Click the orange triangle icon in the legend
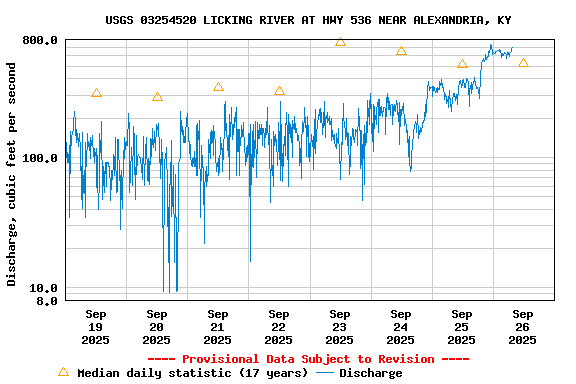 pos(64,372)
